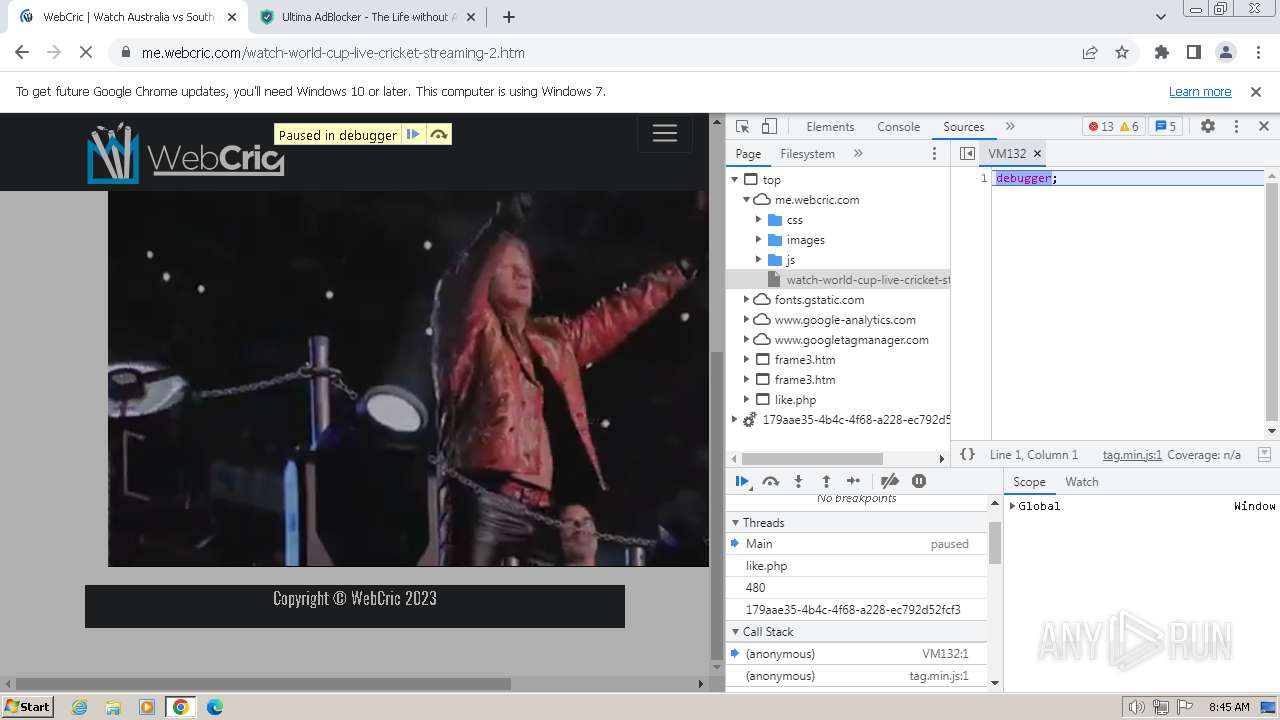This screenshot has height=720, width=1280.
Task: Select the Page navigator tab
Action: click(748, 154)
